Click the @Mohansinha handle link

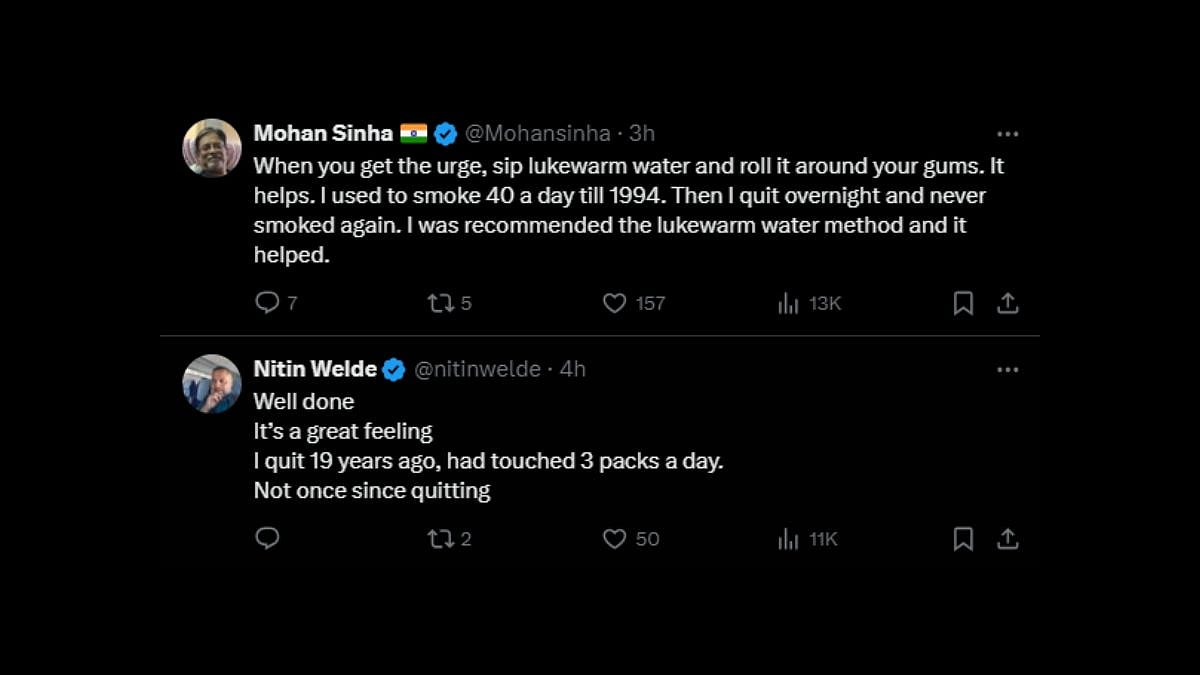tap(537, 133)
